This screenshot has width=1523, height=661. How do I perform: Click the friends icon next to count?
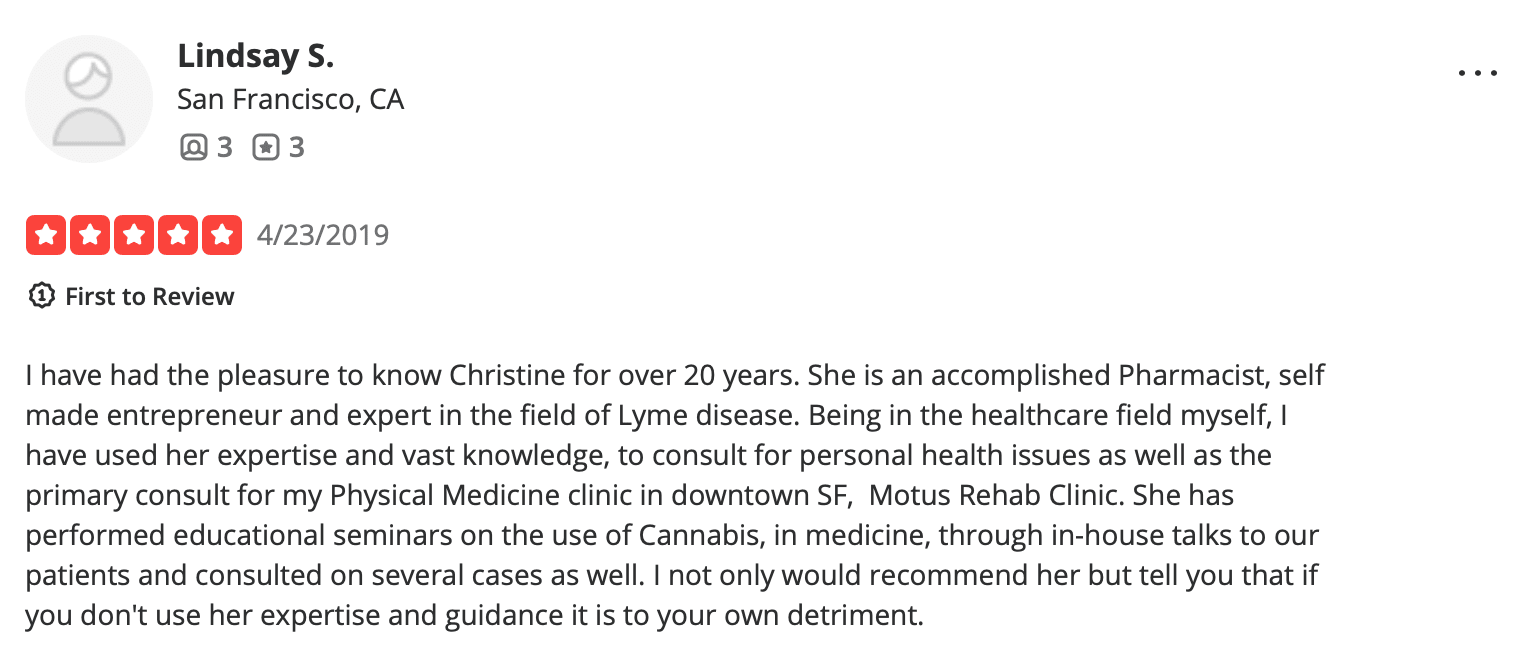coord(192,148)
